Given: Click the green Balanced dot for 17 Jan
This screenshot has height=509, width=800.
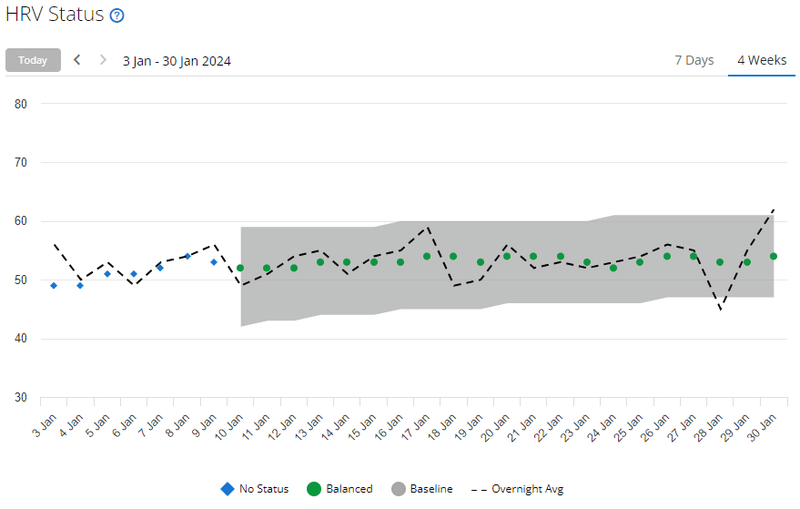Looking at the screenshot, I should (427, 256).
